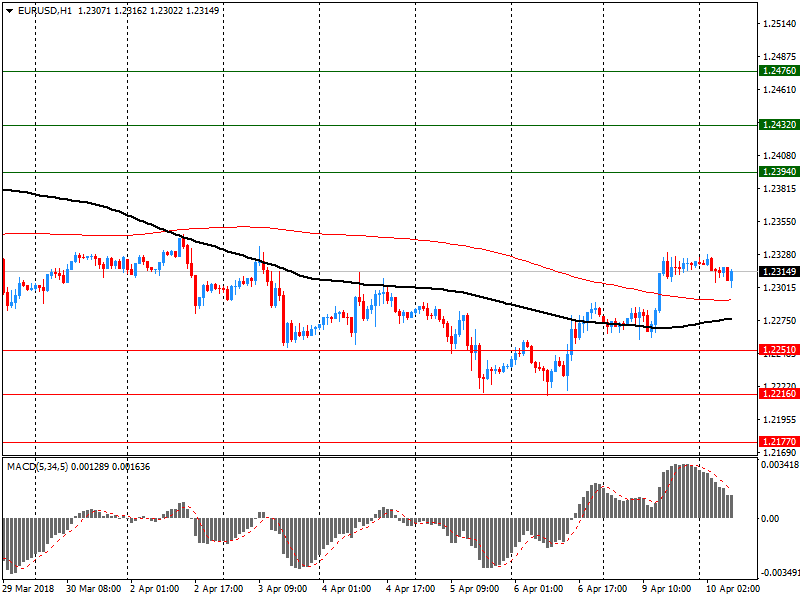Click the 2 Apr 01:00 time axis label
The height and width of the screenshot is (600, 800).
(x=155, y=588)
